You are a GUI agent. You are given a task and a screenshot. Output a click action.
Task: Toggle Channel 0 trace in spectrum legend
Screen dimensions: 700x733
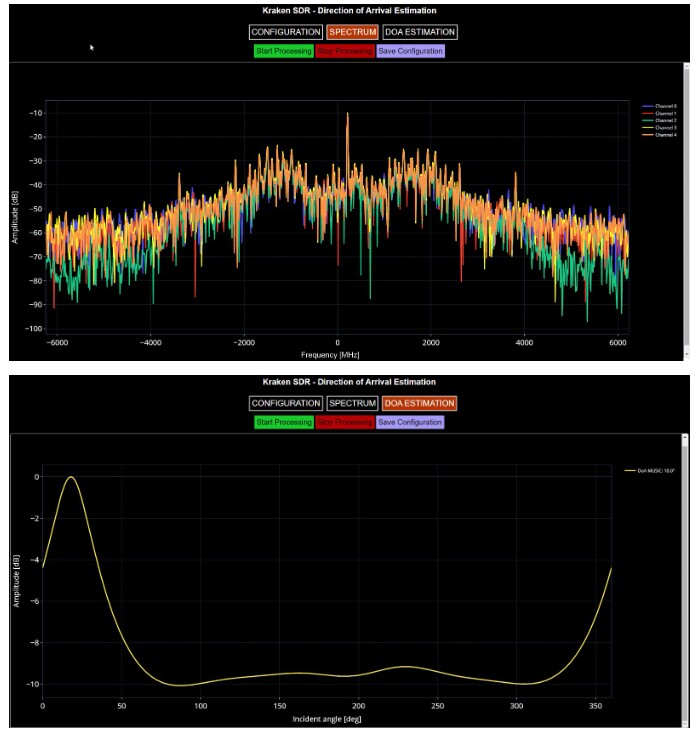(x=659, y=106)
